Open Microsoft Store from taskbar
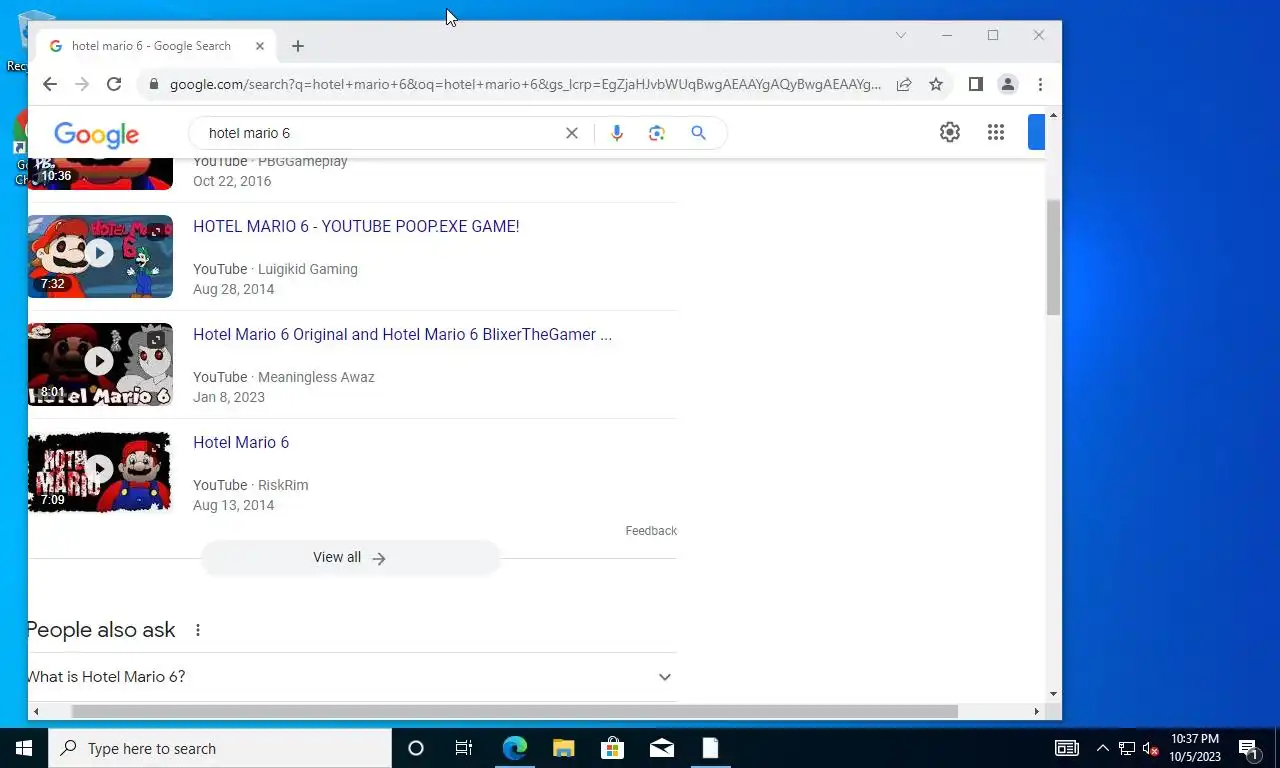 [612, 748]
